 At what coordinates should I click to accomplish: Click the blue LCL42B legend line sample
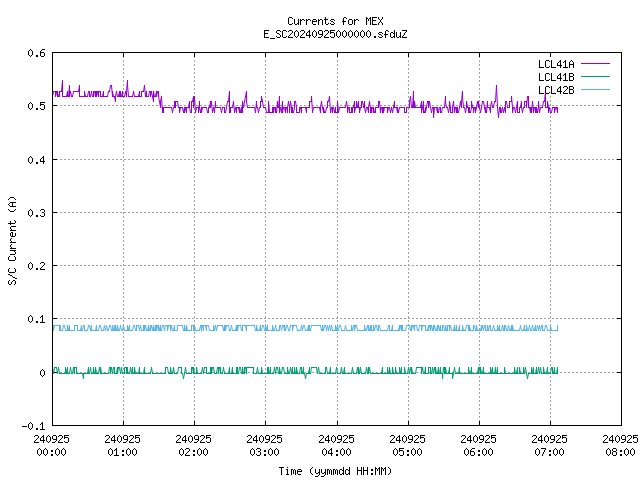click(595, 89)
